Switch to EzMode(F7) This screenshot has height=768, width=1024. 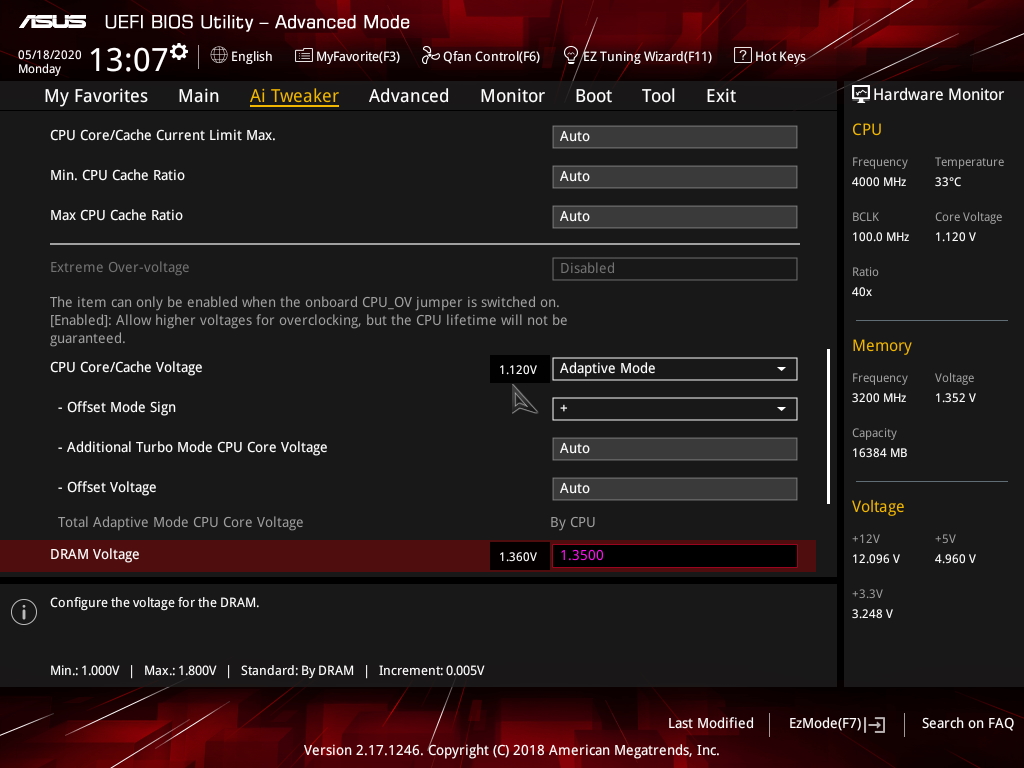pyautogui.click(x=825, y=723)
